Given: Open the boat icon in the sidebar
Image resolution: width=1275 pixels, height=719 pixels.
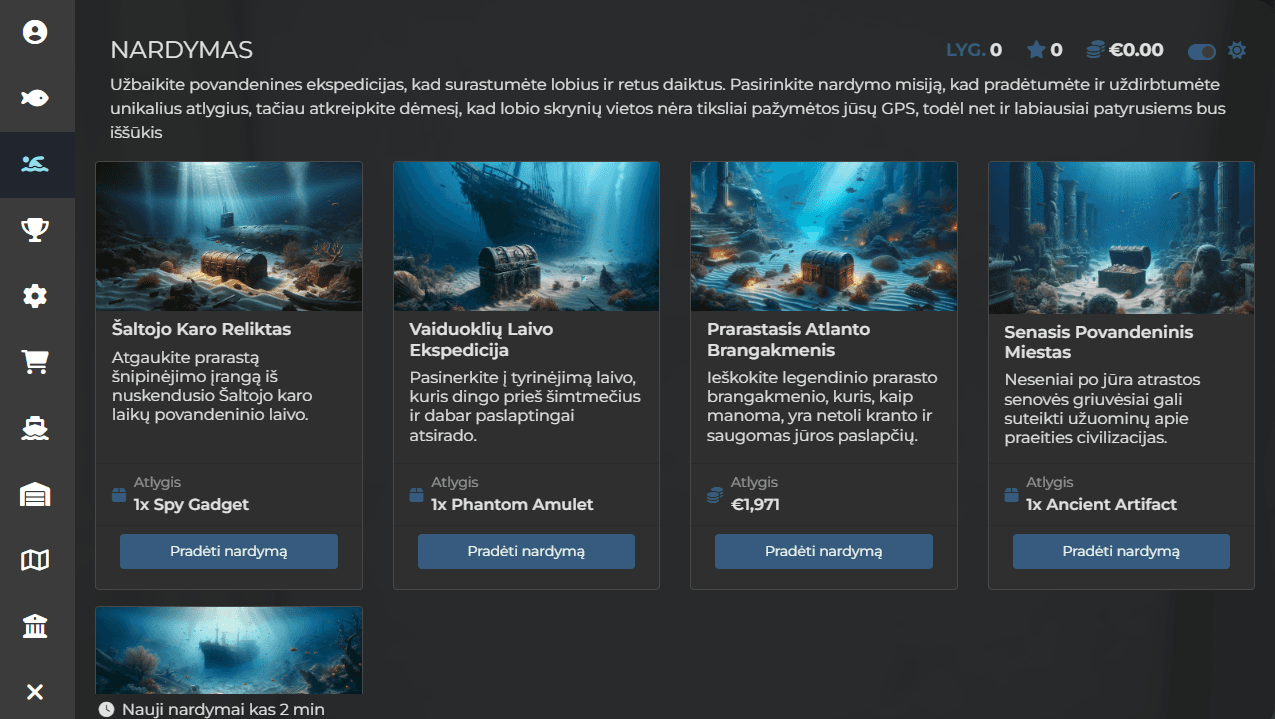Looking at the screenshot, I should [35, 428].
